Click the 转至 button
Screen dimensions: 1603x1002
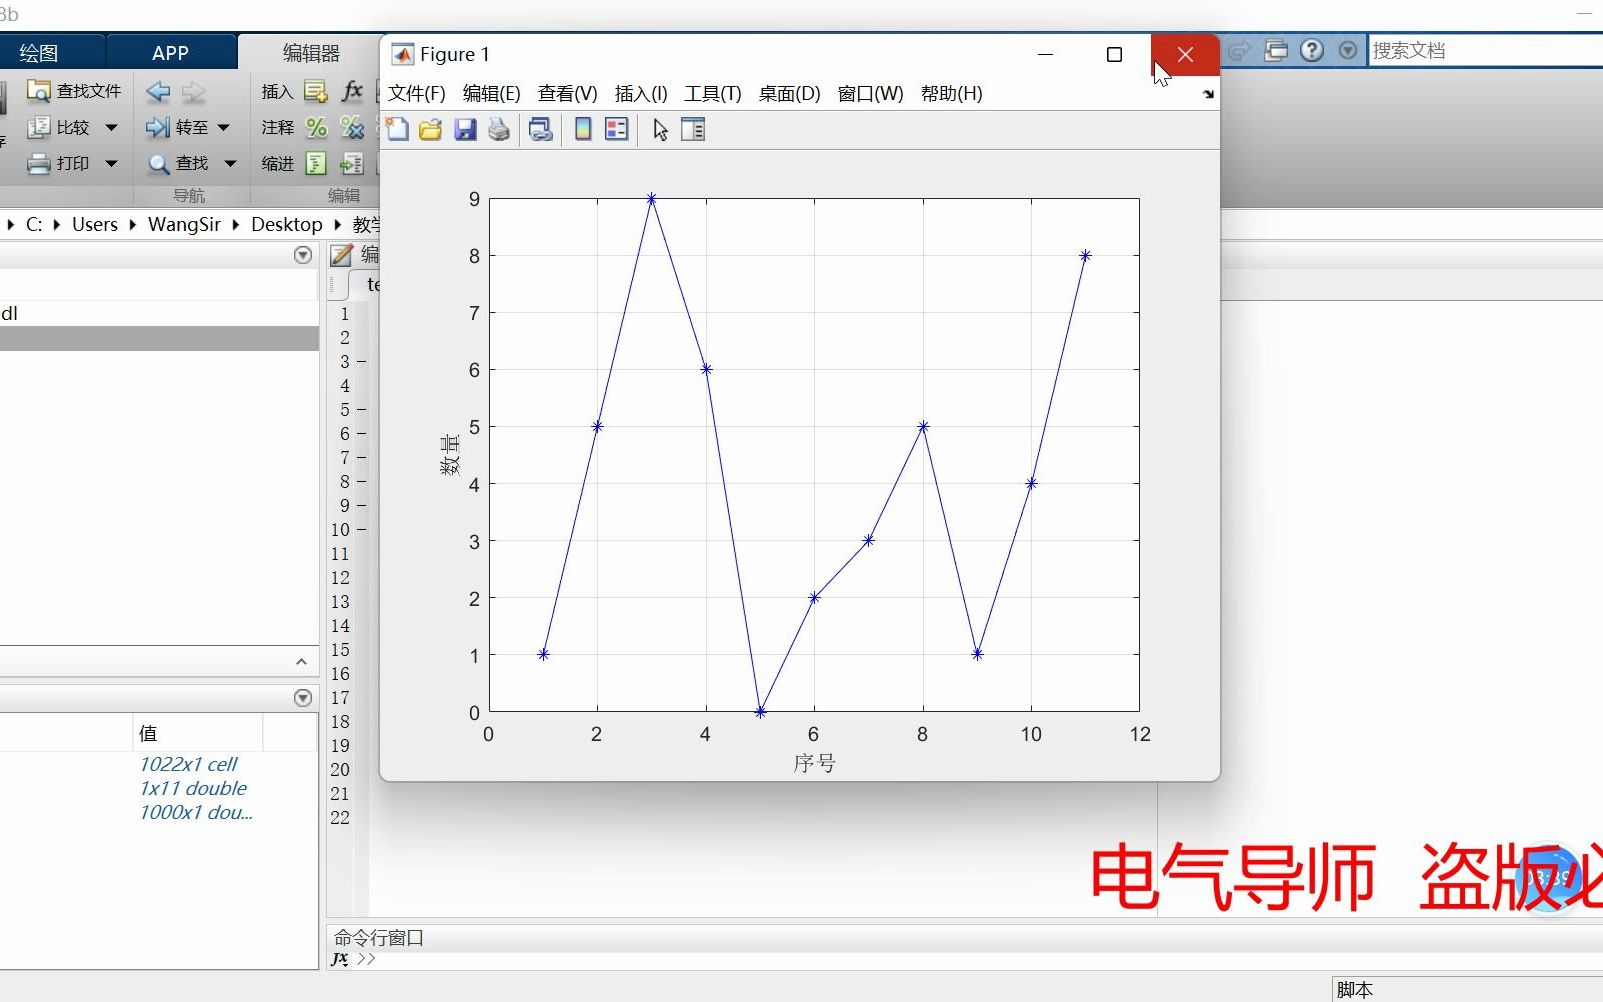tap(178, 127)
